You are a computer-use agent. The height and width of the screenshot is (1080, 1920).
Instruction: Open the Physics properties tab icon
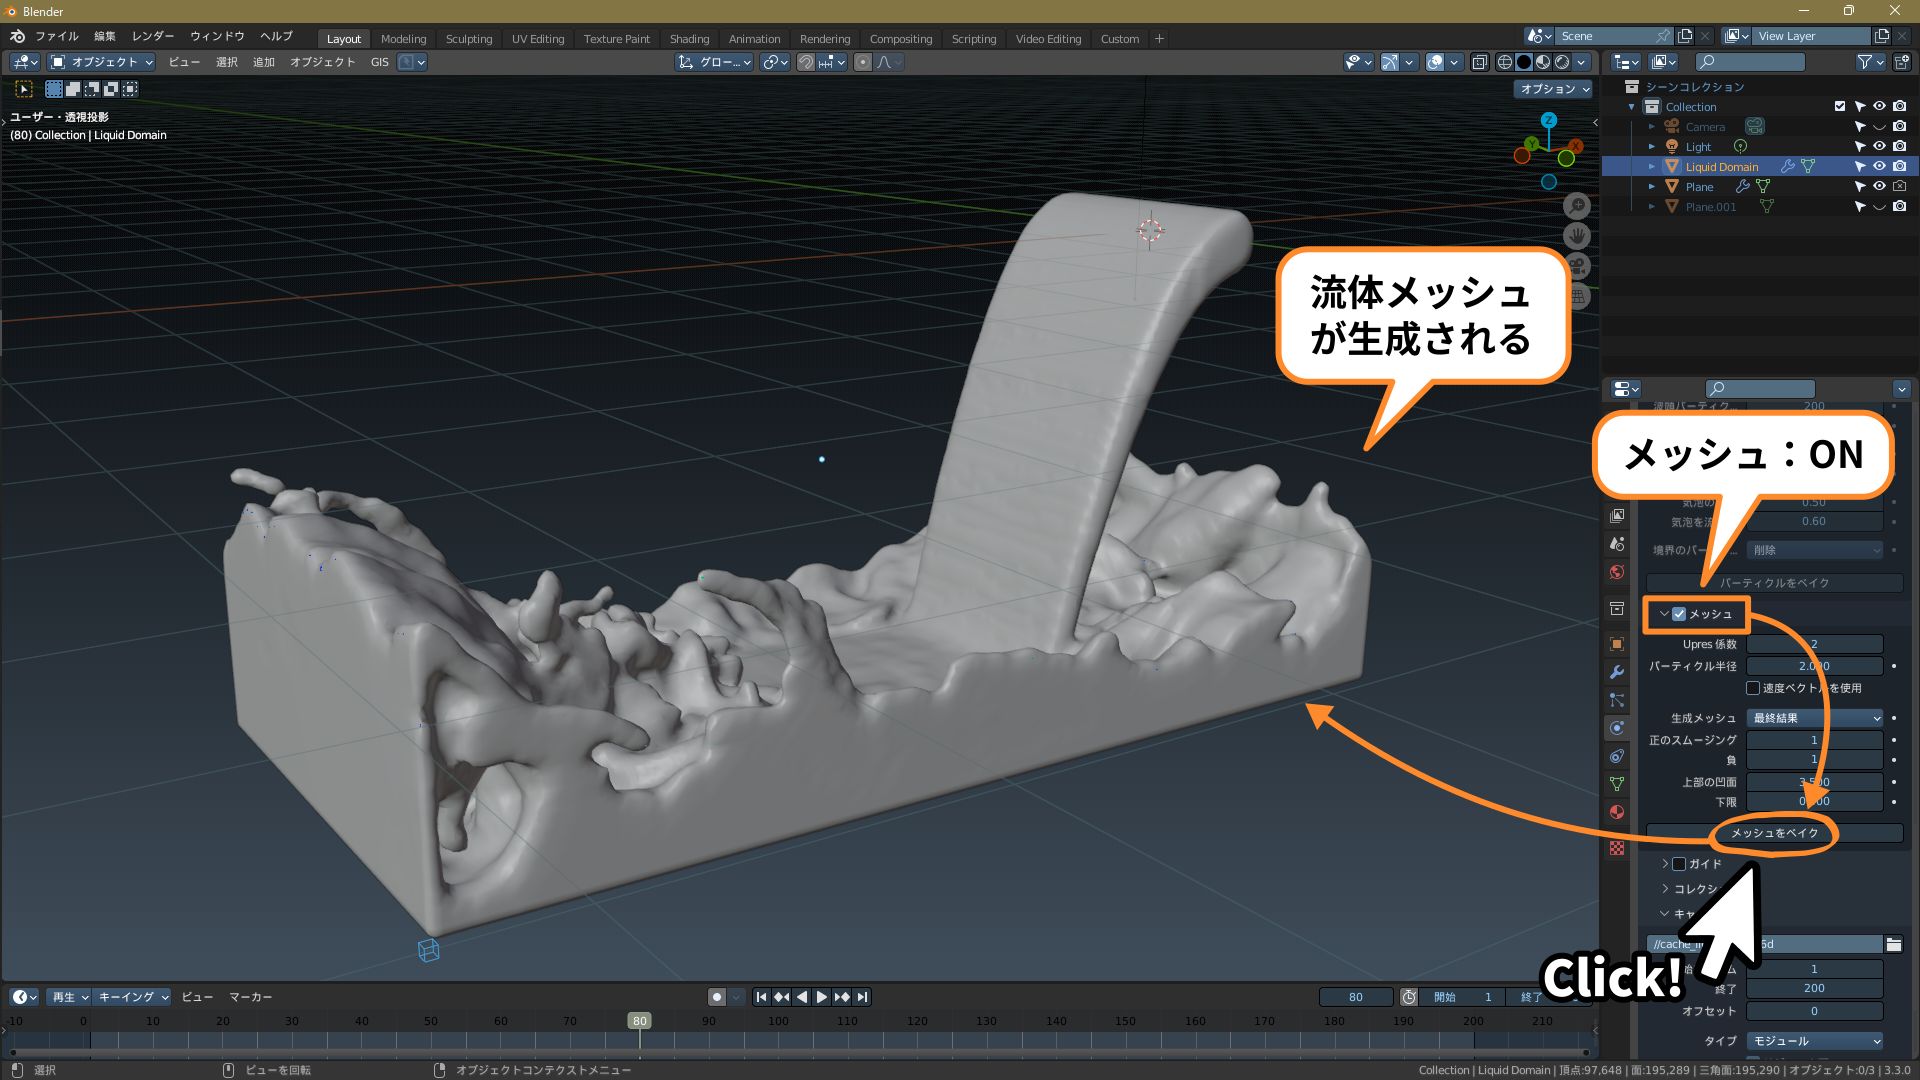(x=1617, y=728)
